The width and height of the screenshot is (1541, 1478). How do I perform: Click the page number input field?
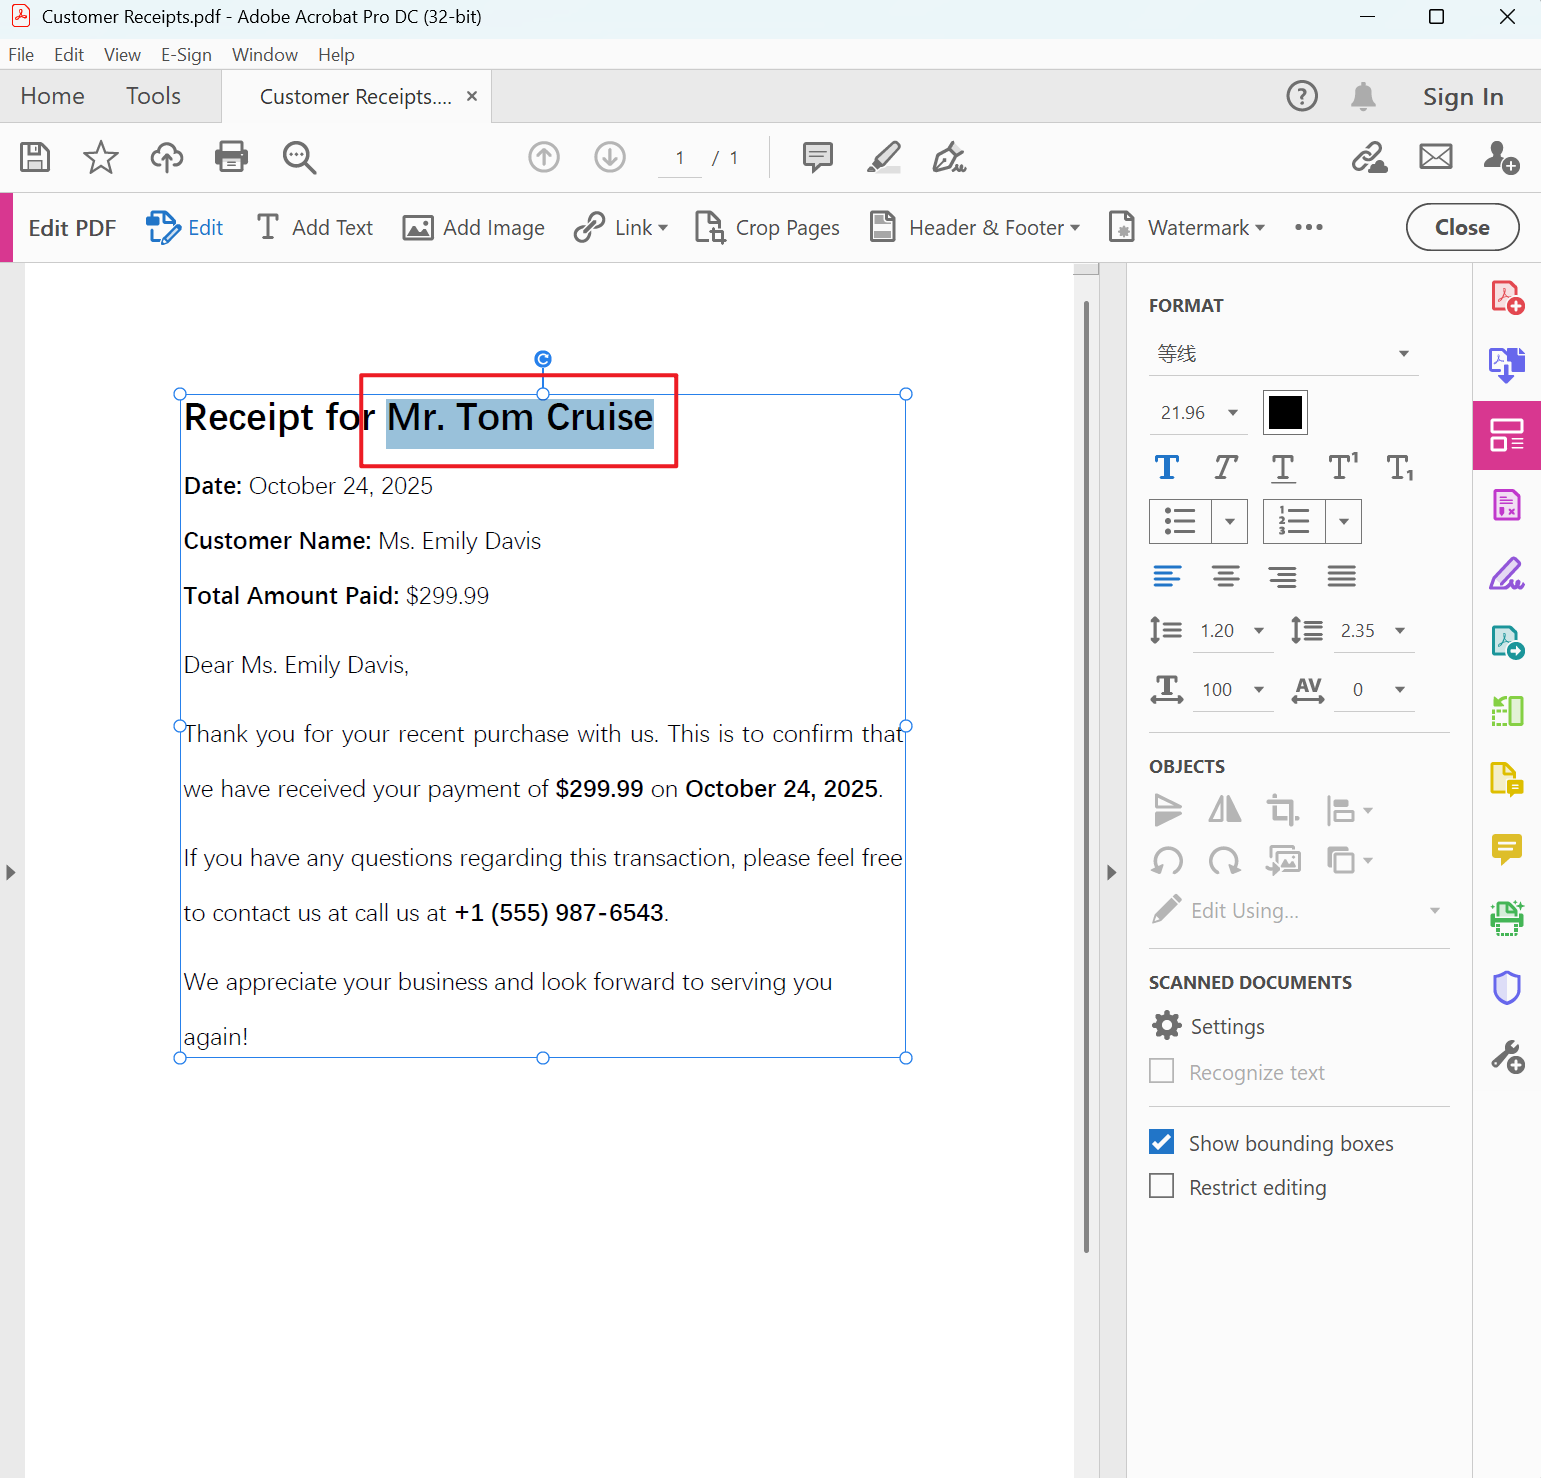680,158
